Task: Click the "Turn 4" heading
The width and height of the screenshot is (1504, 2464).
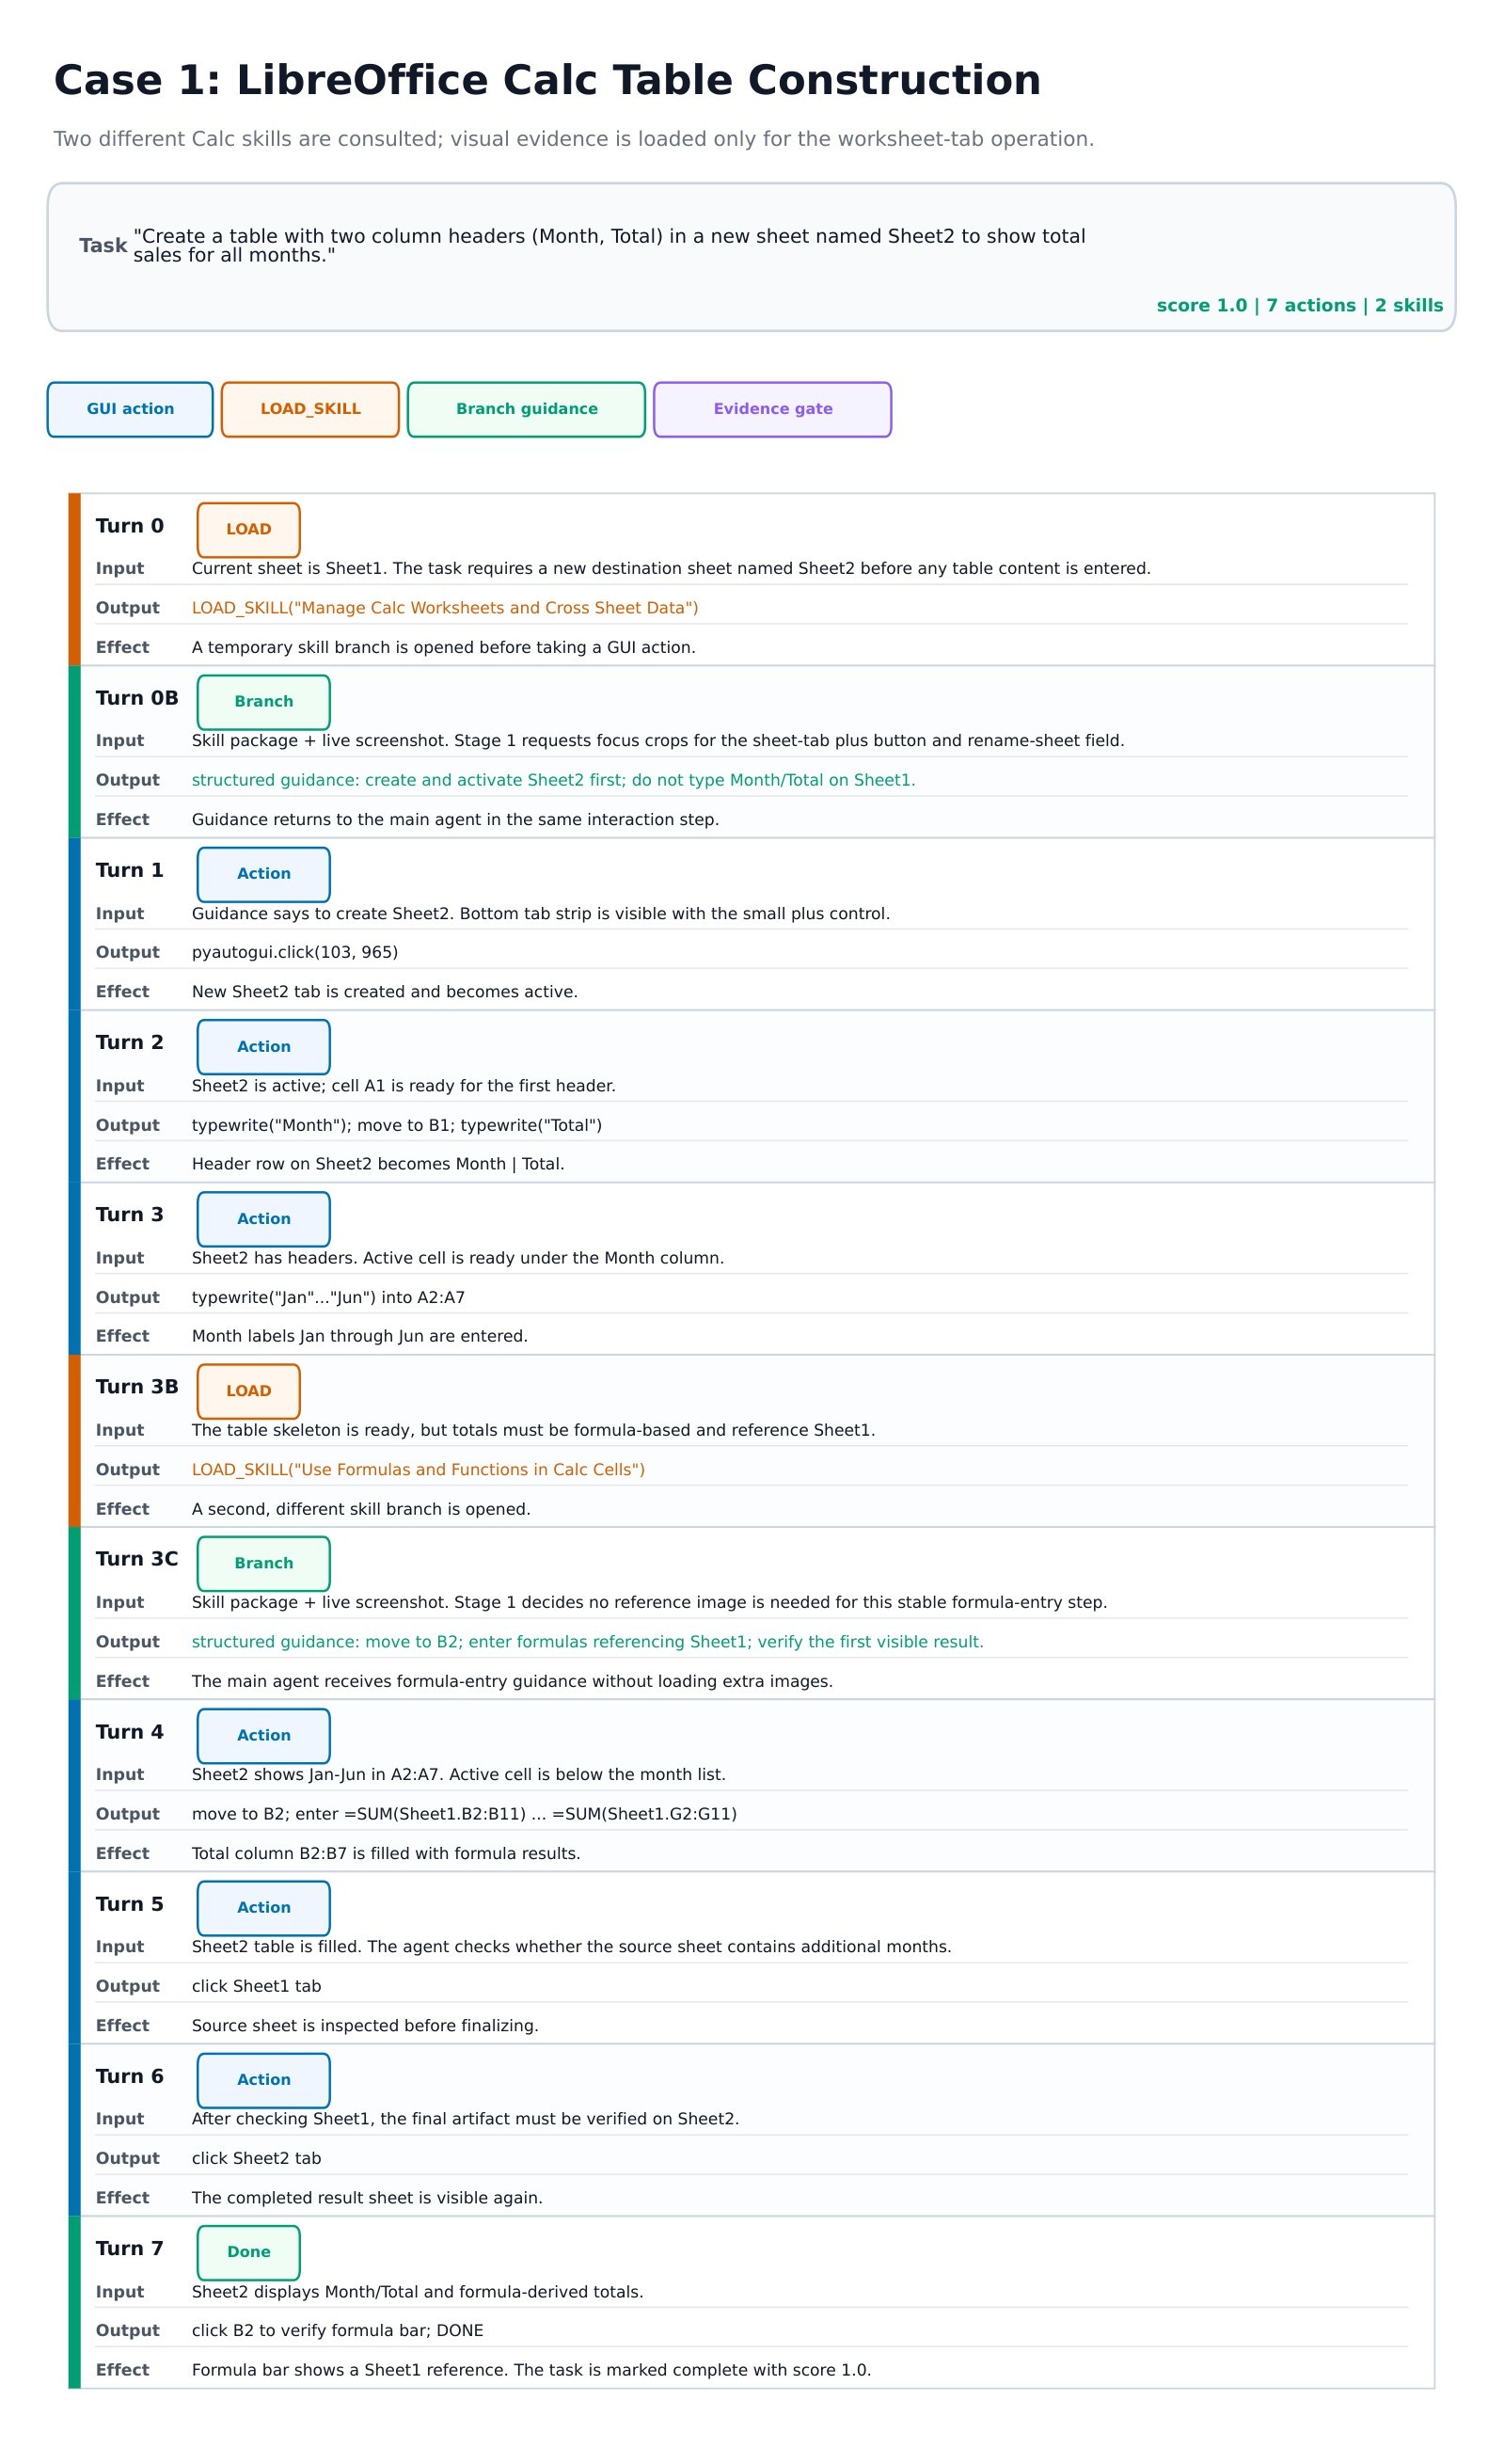Action: 130,1732
